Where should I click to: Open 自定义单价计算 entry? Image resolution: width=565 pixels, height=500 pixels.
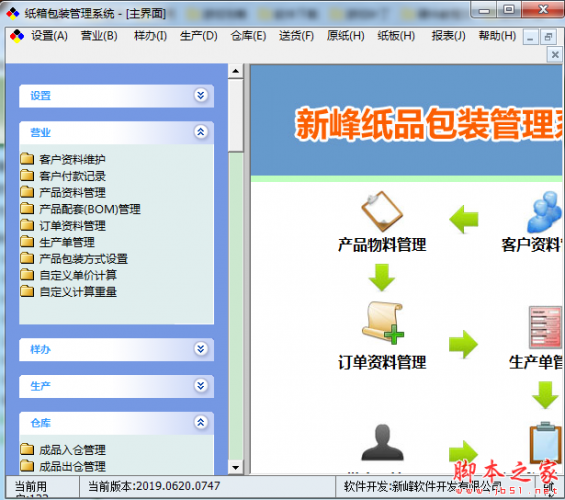(x=78, y=275)
